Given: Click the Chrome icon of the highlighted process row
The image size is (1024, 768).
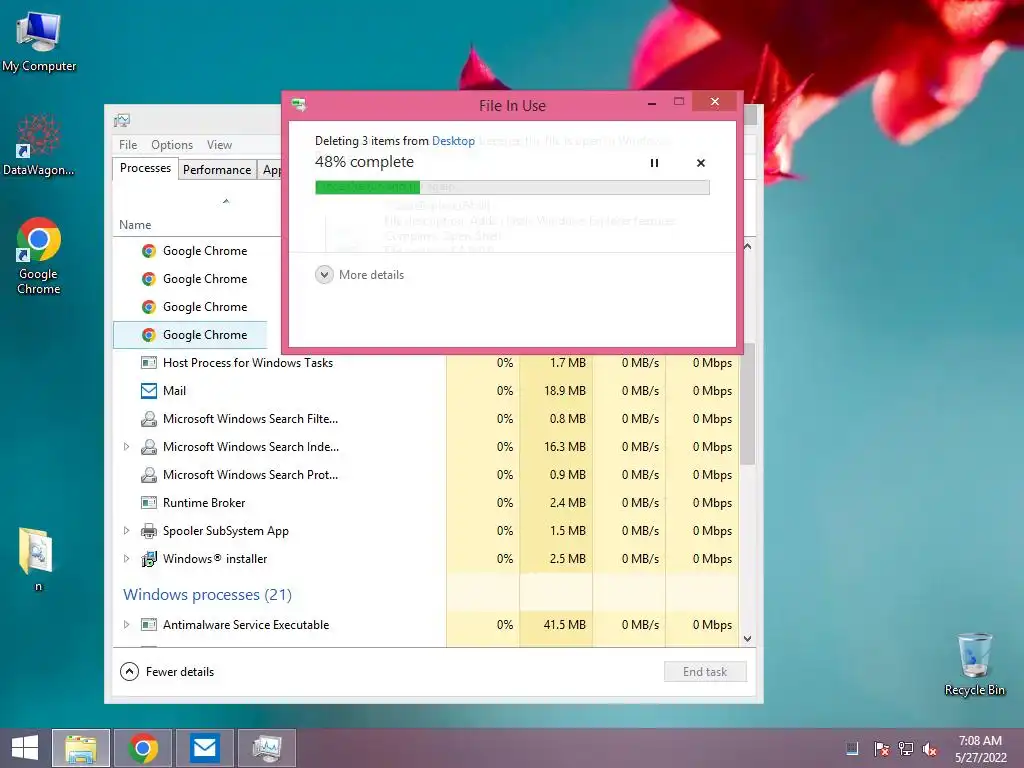Looking at the screenshot, I should 149,335.
